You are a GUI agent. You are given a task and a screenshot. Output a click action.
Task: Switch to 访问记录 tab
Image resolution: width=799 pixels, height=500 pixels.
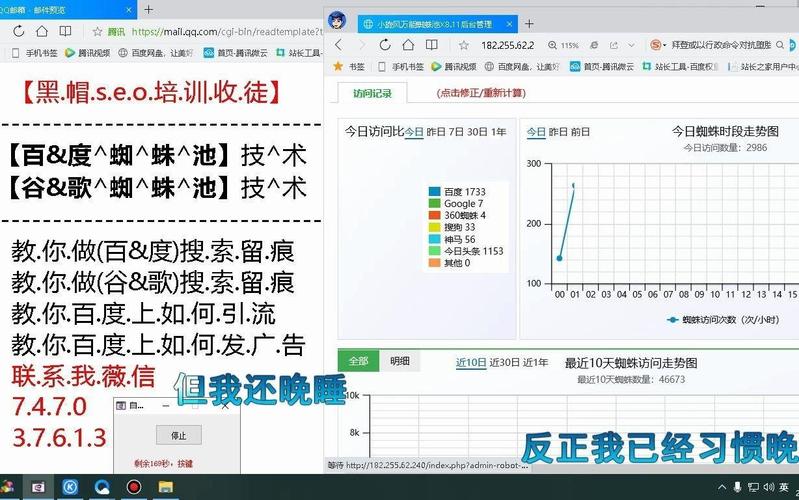(x=372, y=93)
